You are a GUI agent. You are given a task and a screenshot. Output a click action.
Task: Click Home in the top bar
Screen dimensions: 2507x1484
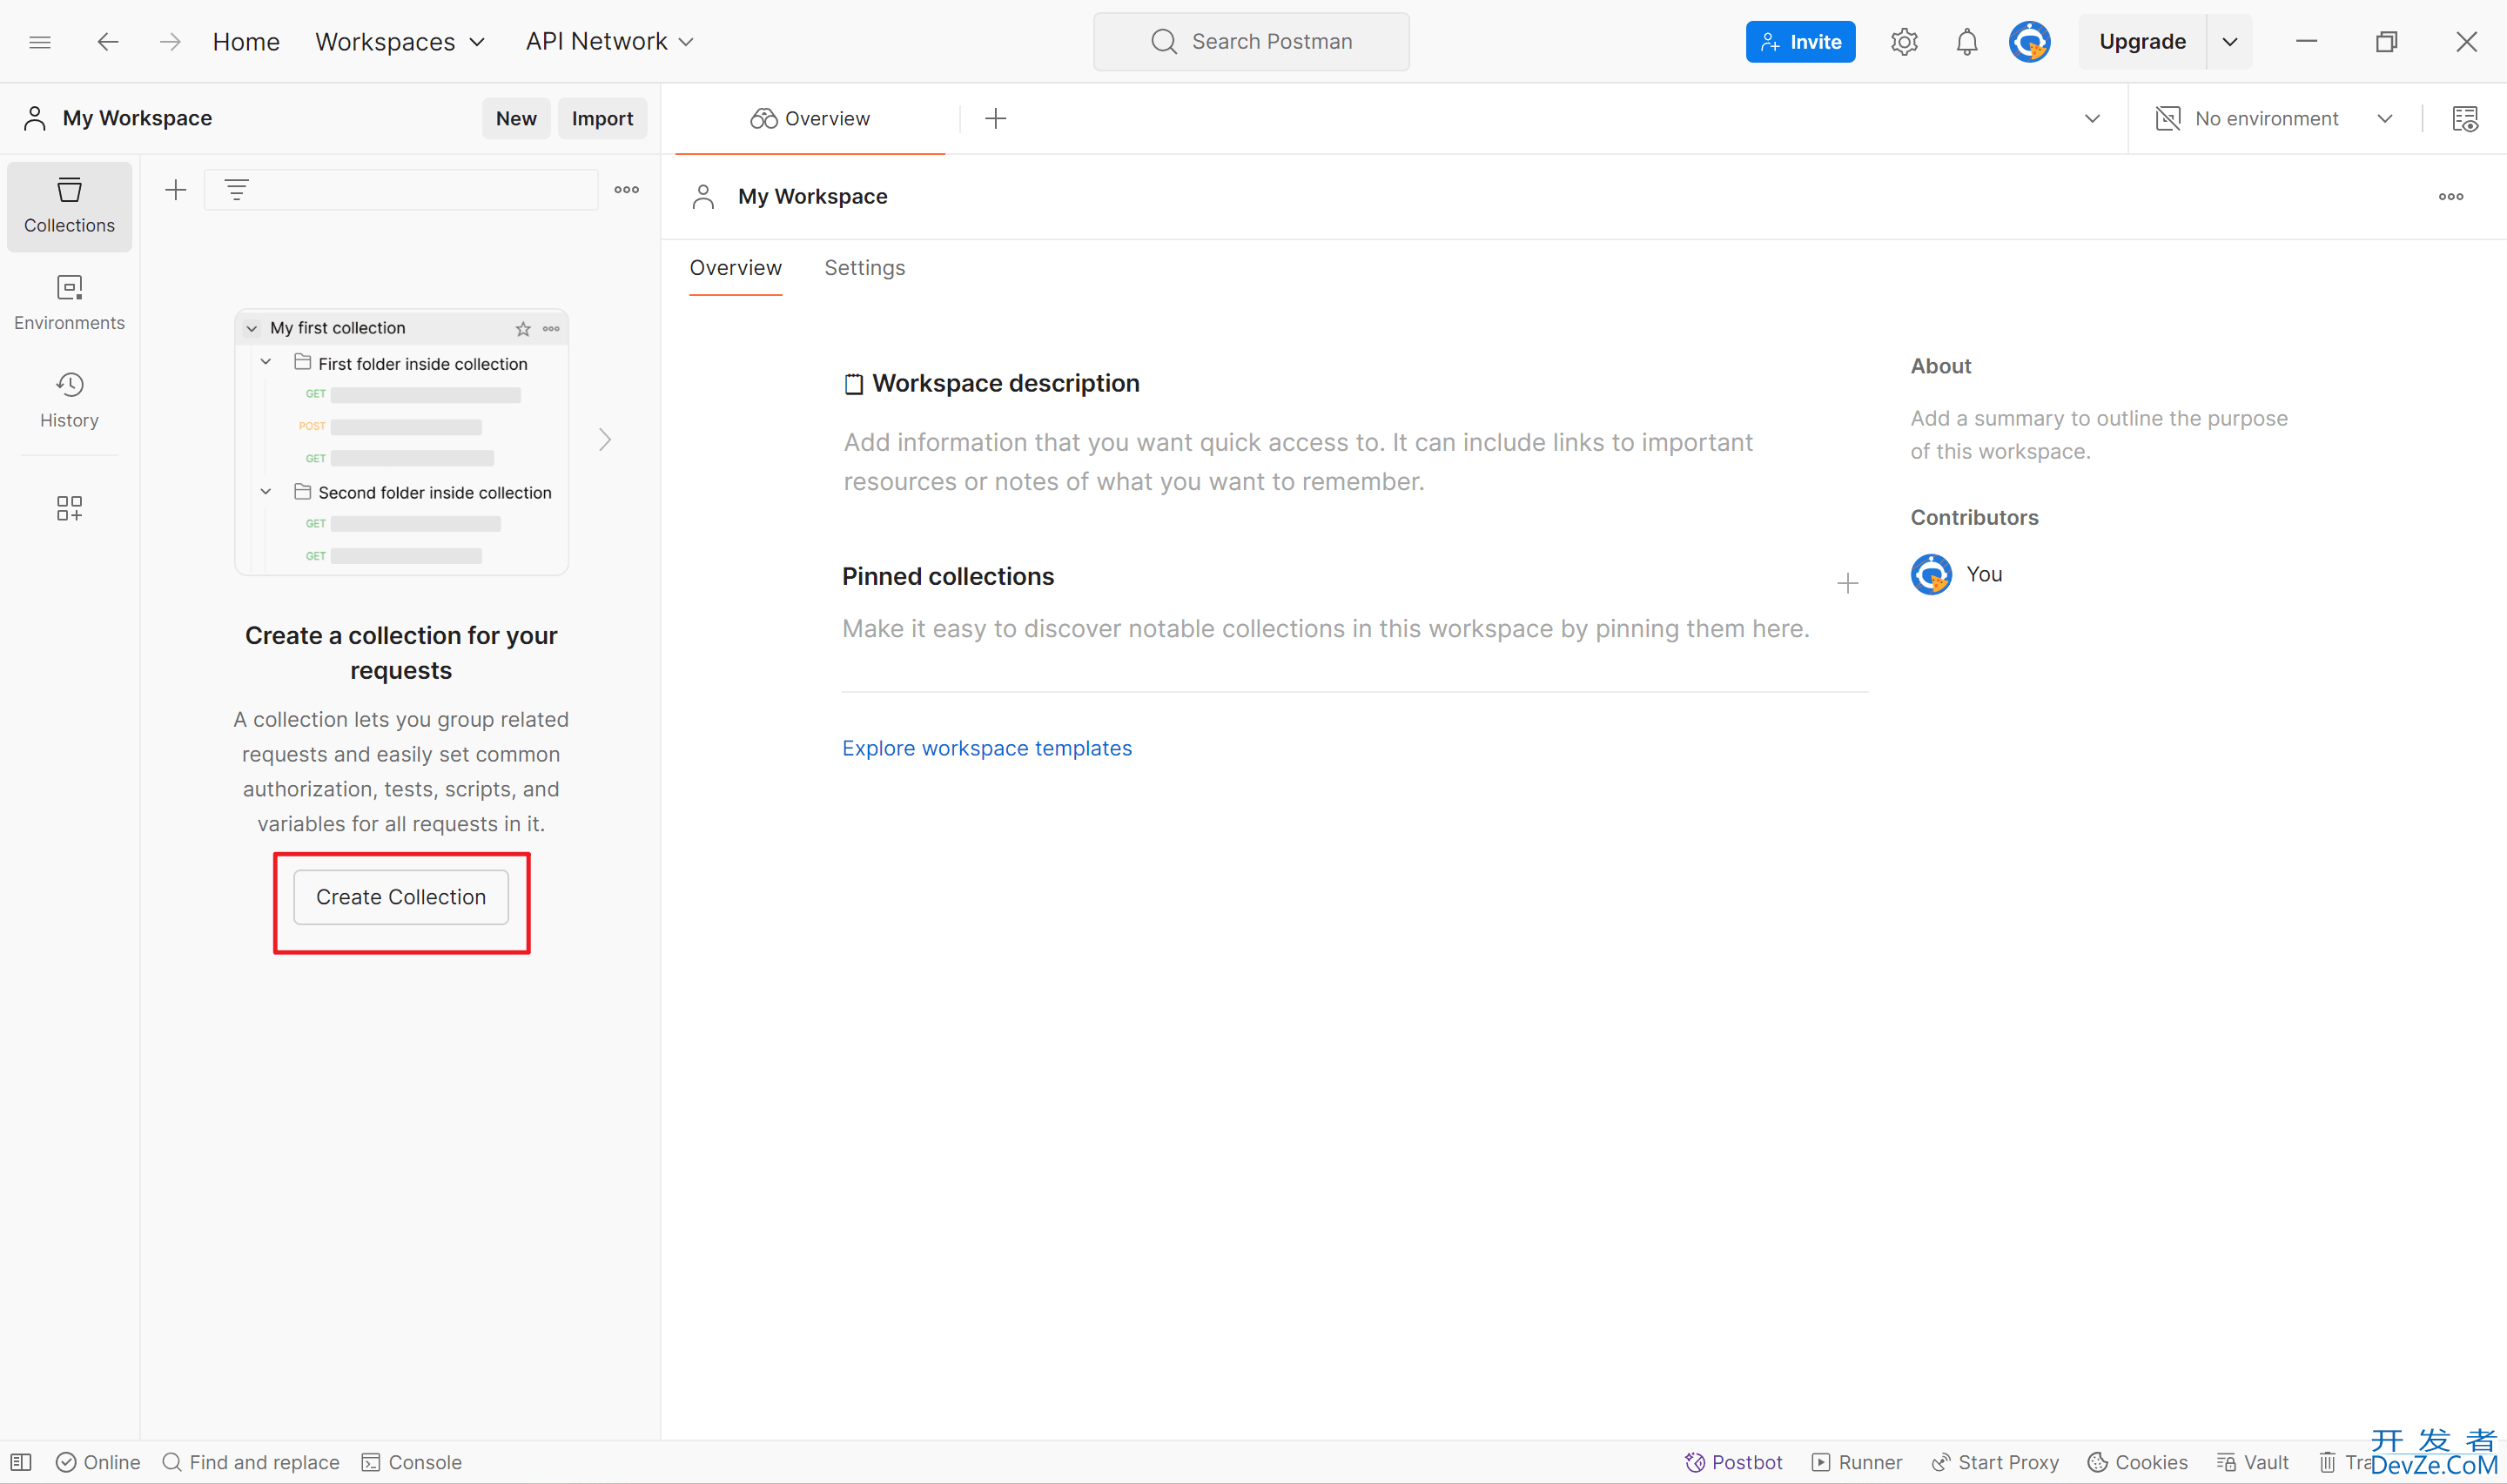tap(246, 42)
